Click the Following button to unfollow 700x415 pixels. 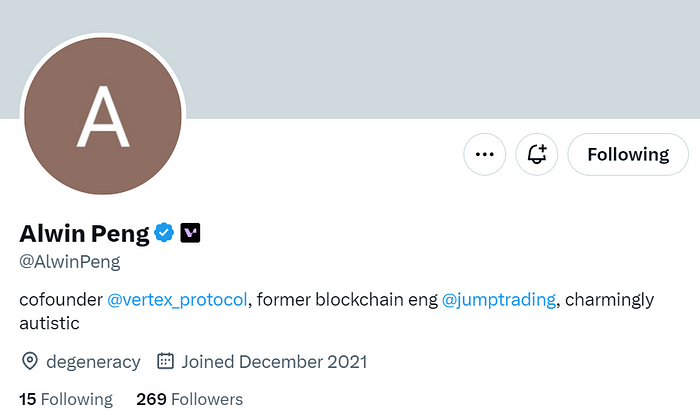point(627,154)
